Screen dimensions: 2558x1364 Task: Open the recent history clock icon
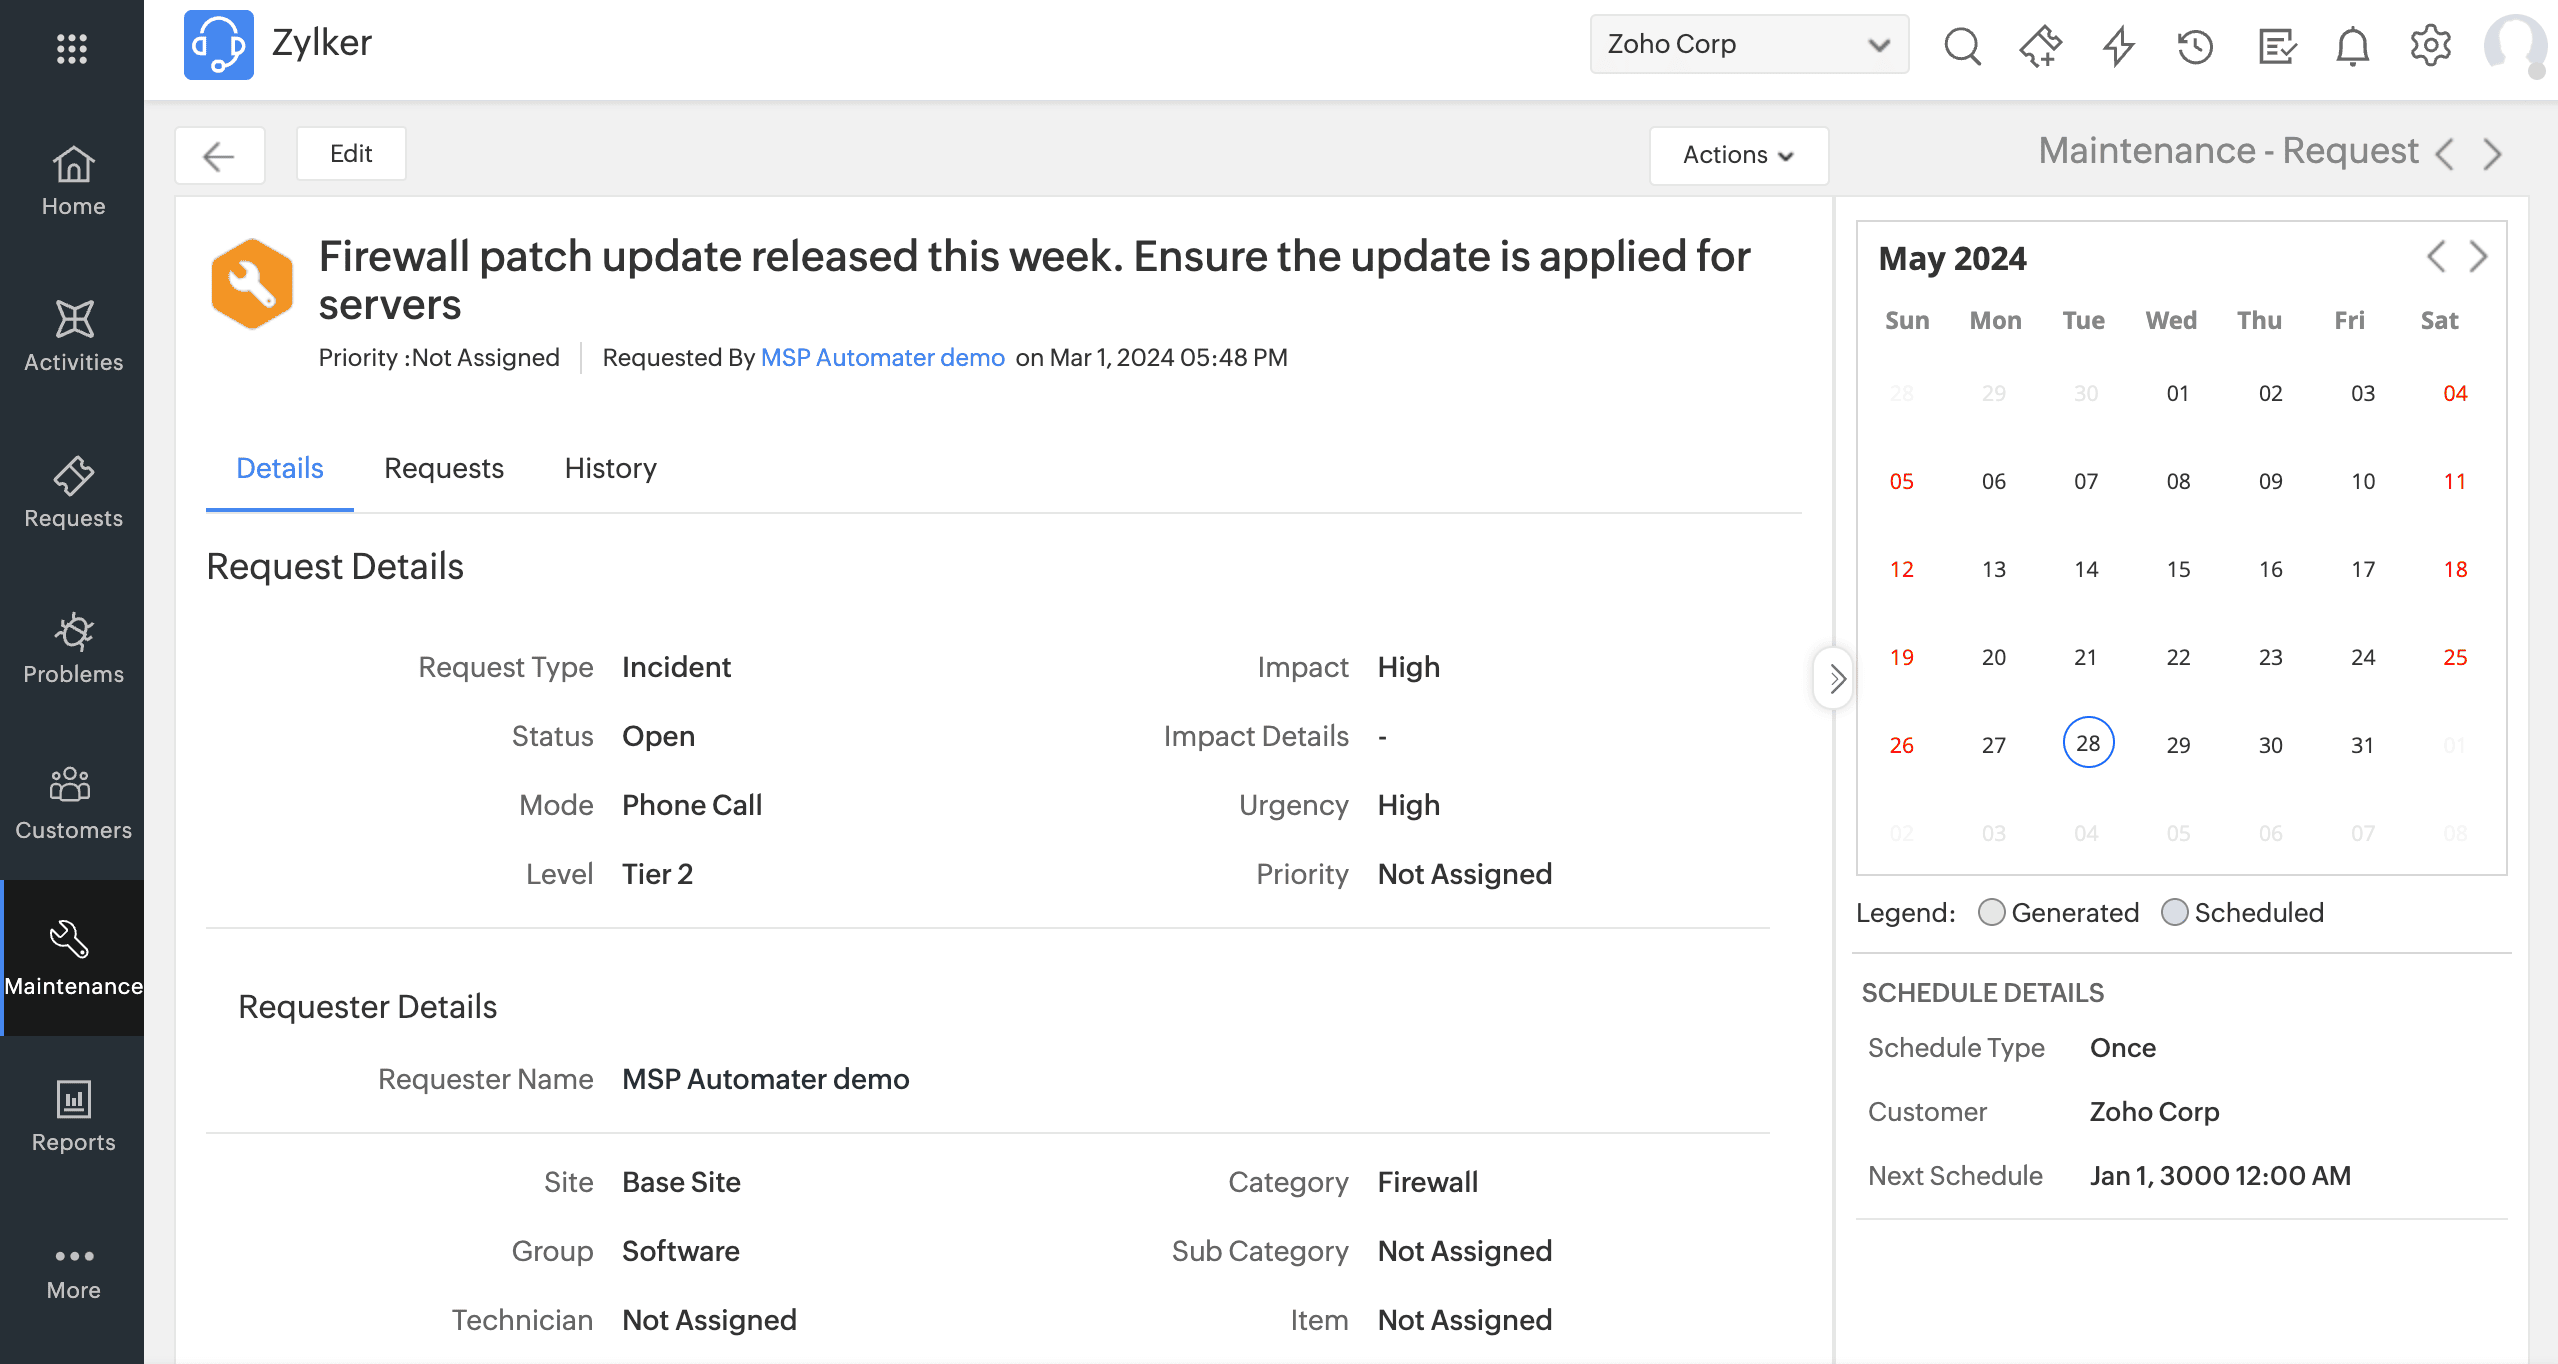click(2195, 46)
